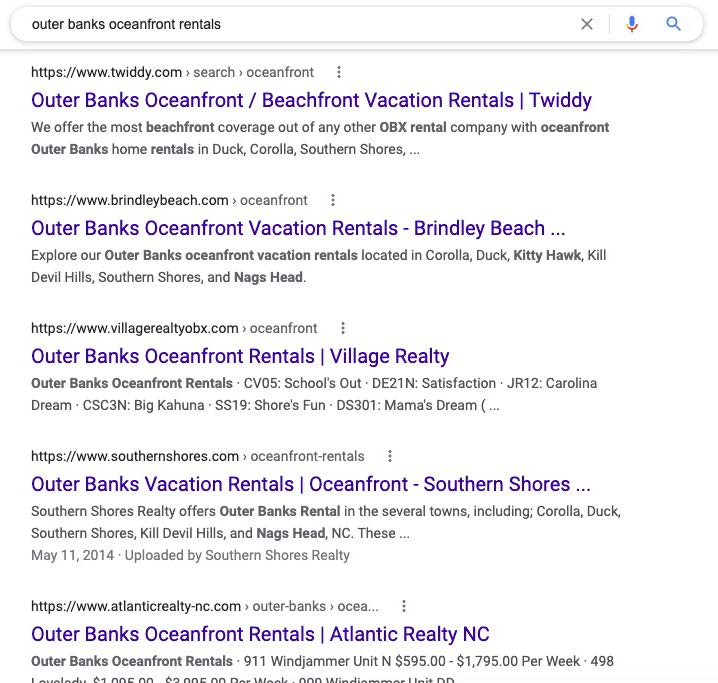Visit the Village Realty Oceanfront Rentals result
This screenshot has height=683, width=718.
point(240,356)
